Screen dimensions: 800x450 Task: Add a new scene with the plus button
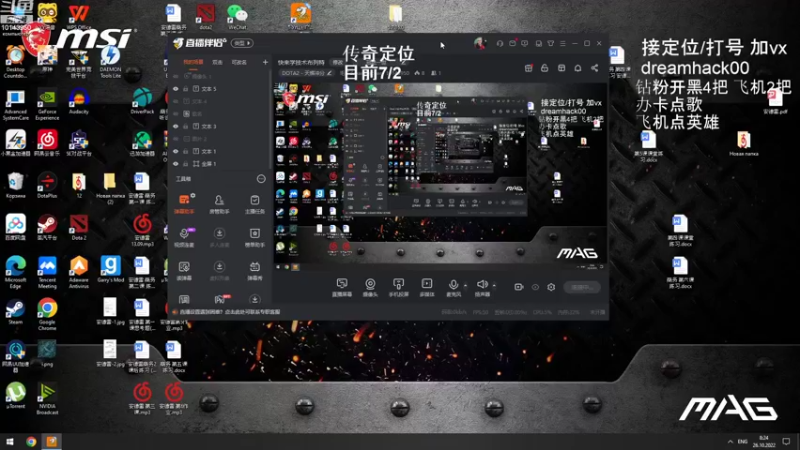click(265, 62)
